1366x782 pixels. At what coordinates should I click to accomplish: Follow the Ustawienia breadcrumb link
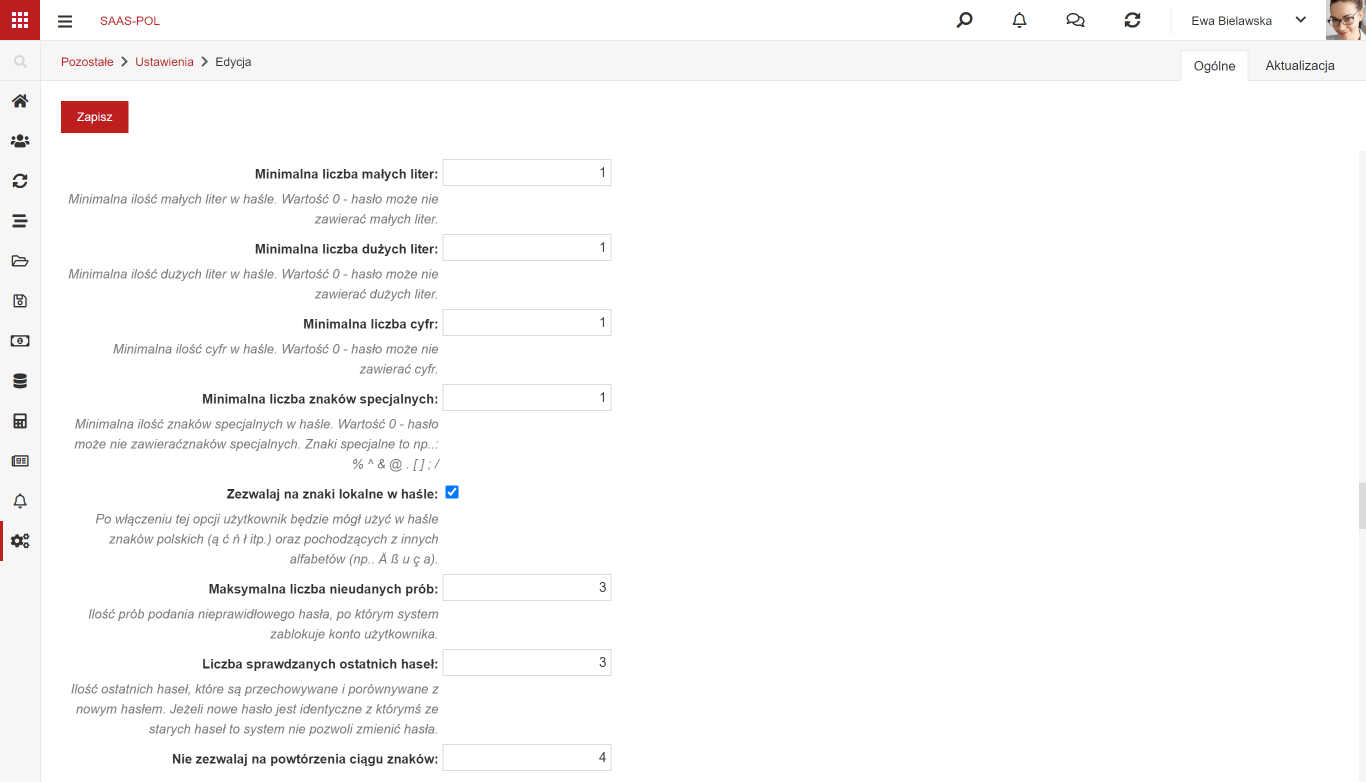(x=164, y=61)
